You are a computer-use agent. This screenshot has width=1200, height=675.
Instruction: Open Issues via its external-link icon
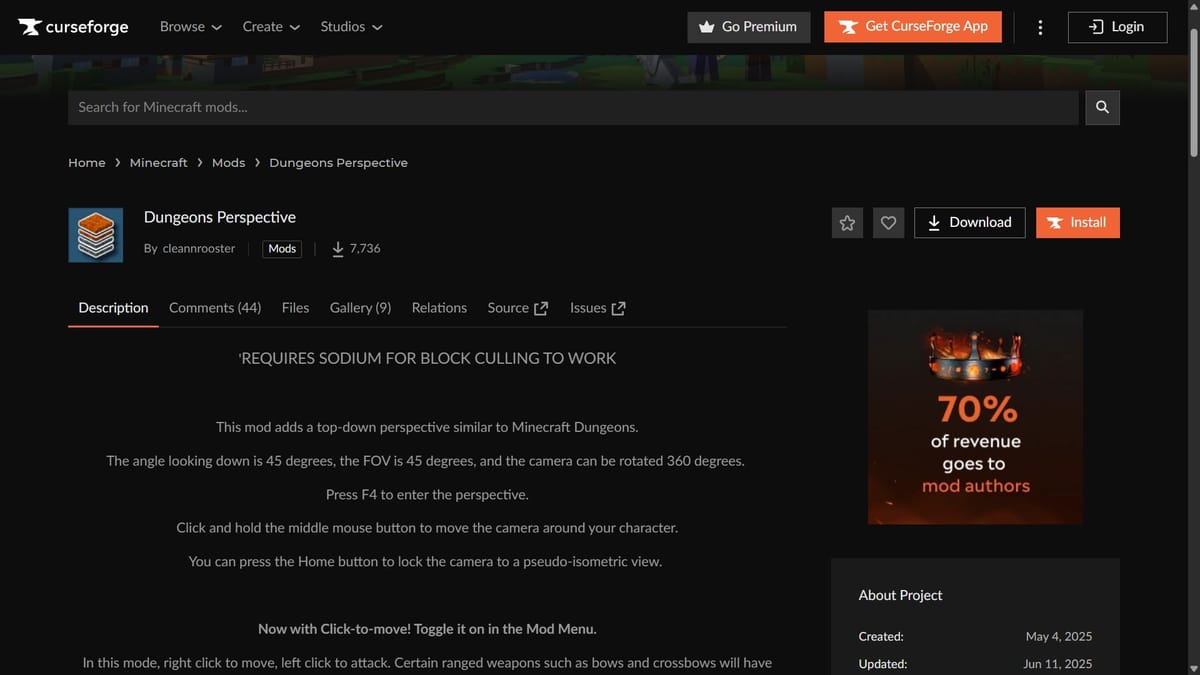tap(619, 306)
